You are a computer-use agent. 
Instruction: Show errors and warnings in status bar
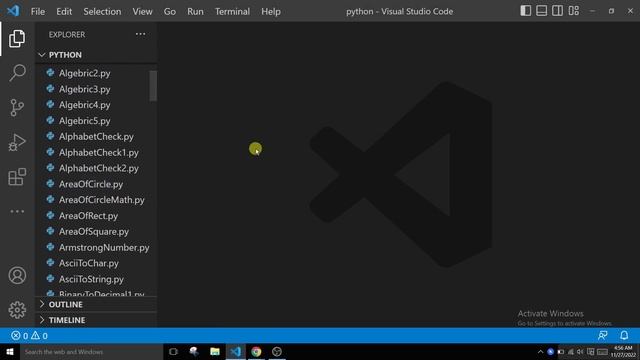point(29,336)
